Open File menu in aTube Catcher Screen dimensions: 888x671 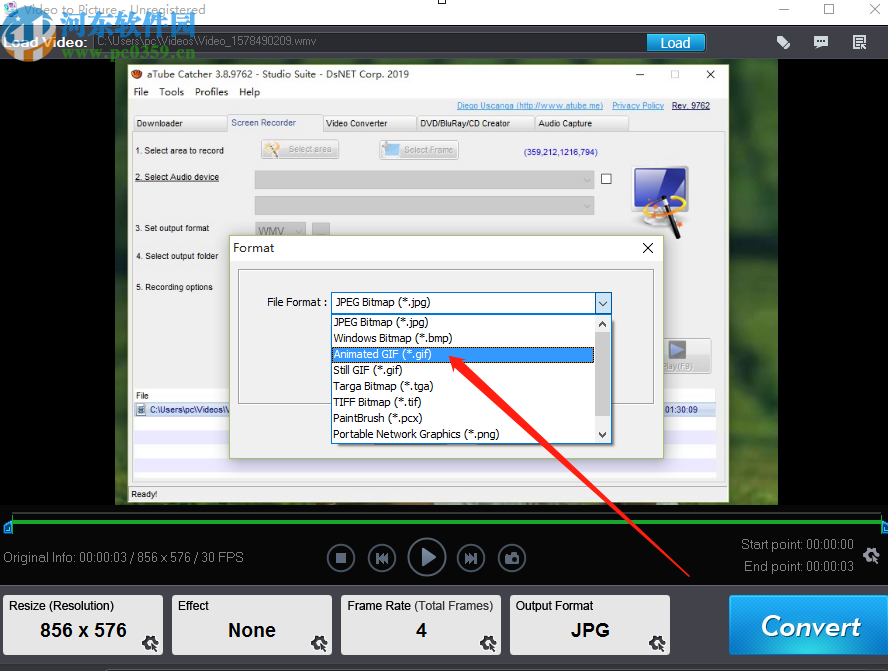click(141, 92)
